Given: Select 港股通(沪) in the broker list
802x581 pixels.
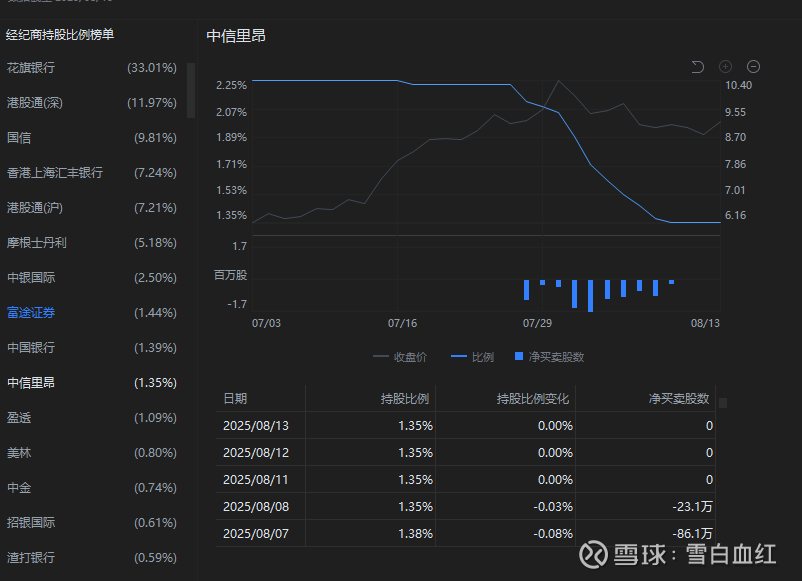Looking at the screenshot, I should point(92,208).
